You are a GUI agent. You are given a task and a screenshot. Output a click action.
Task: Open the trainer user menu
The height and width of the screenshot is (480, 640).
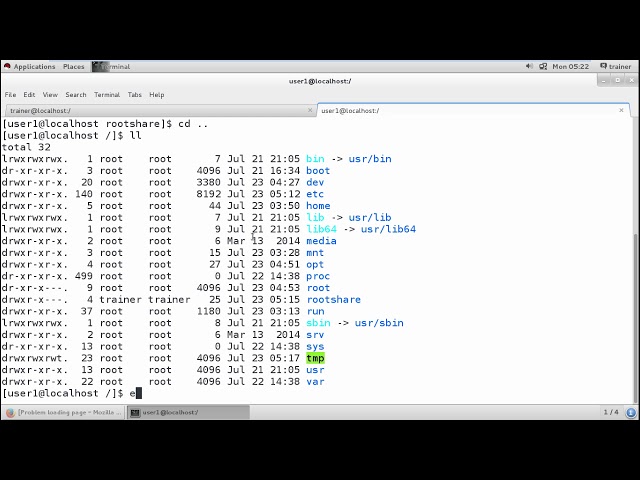[616, 67]
